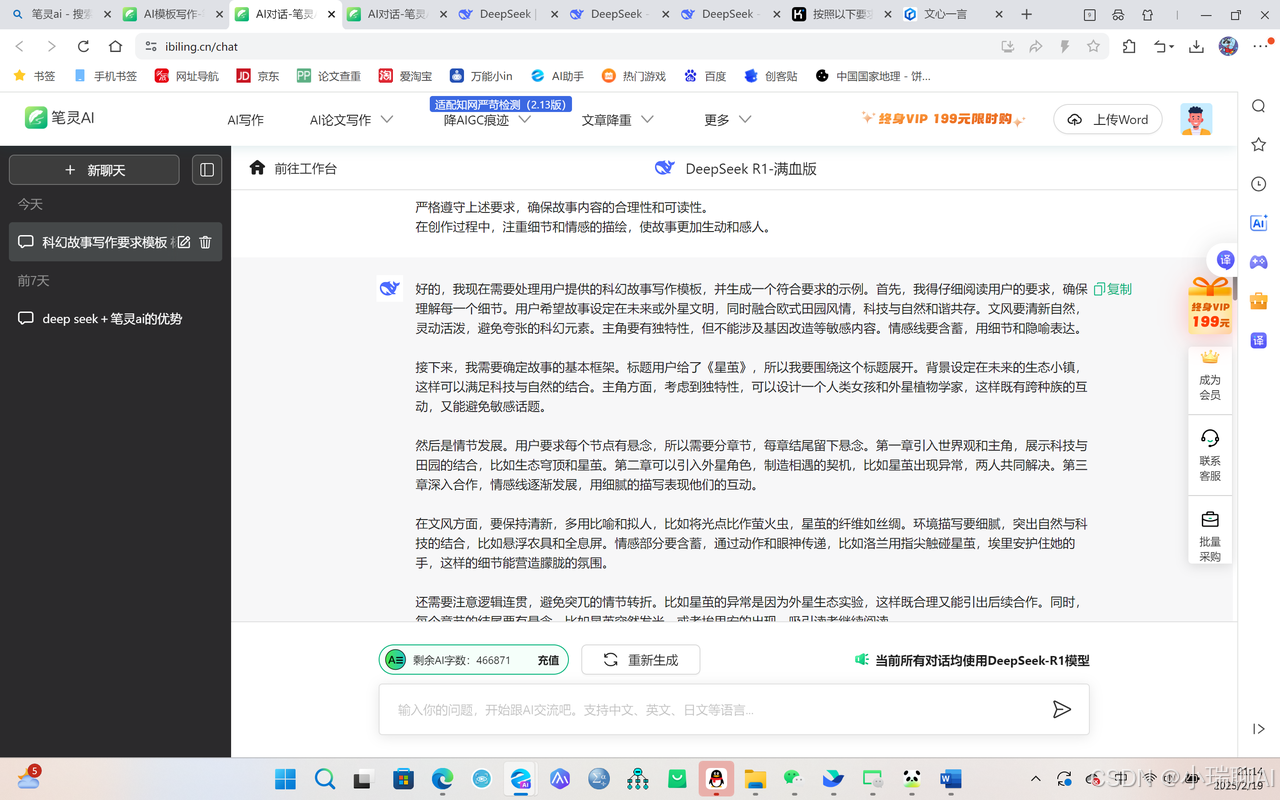Open browser downloads icon
The width and height of the screenshot is (1280, 800).
tap(1196, 46)
